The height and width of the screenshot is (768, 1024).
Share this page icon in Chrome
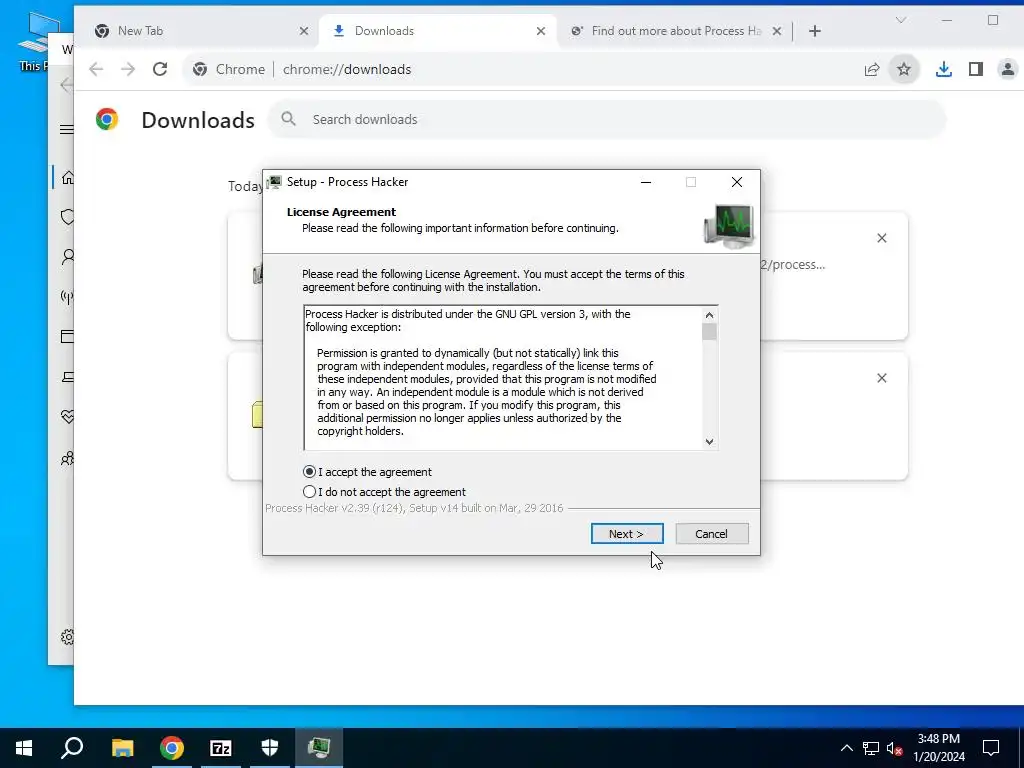tap(872, 69)
